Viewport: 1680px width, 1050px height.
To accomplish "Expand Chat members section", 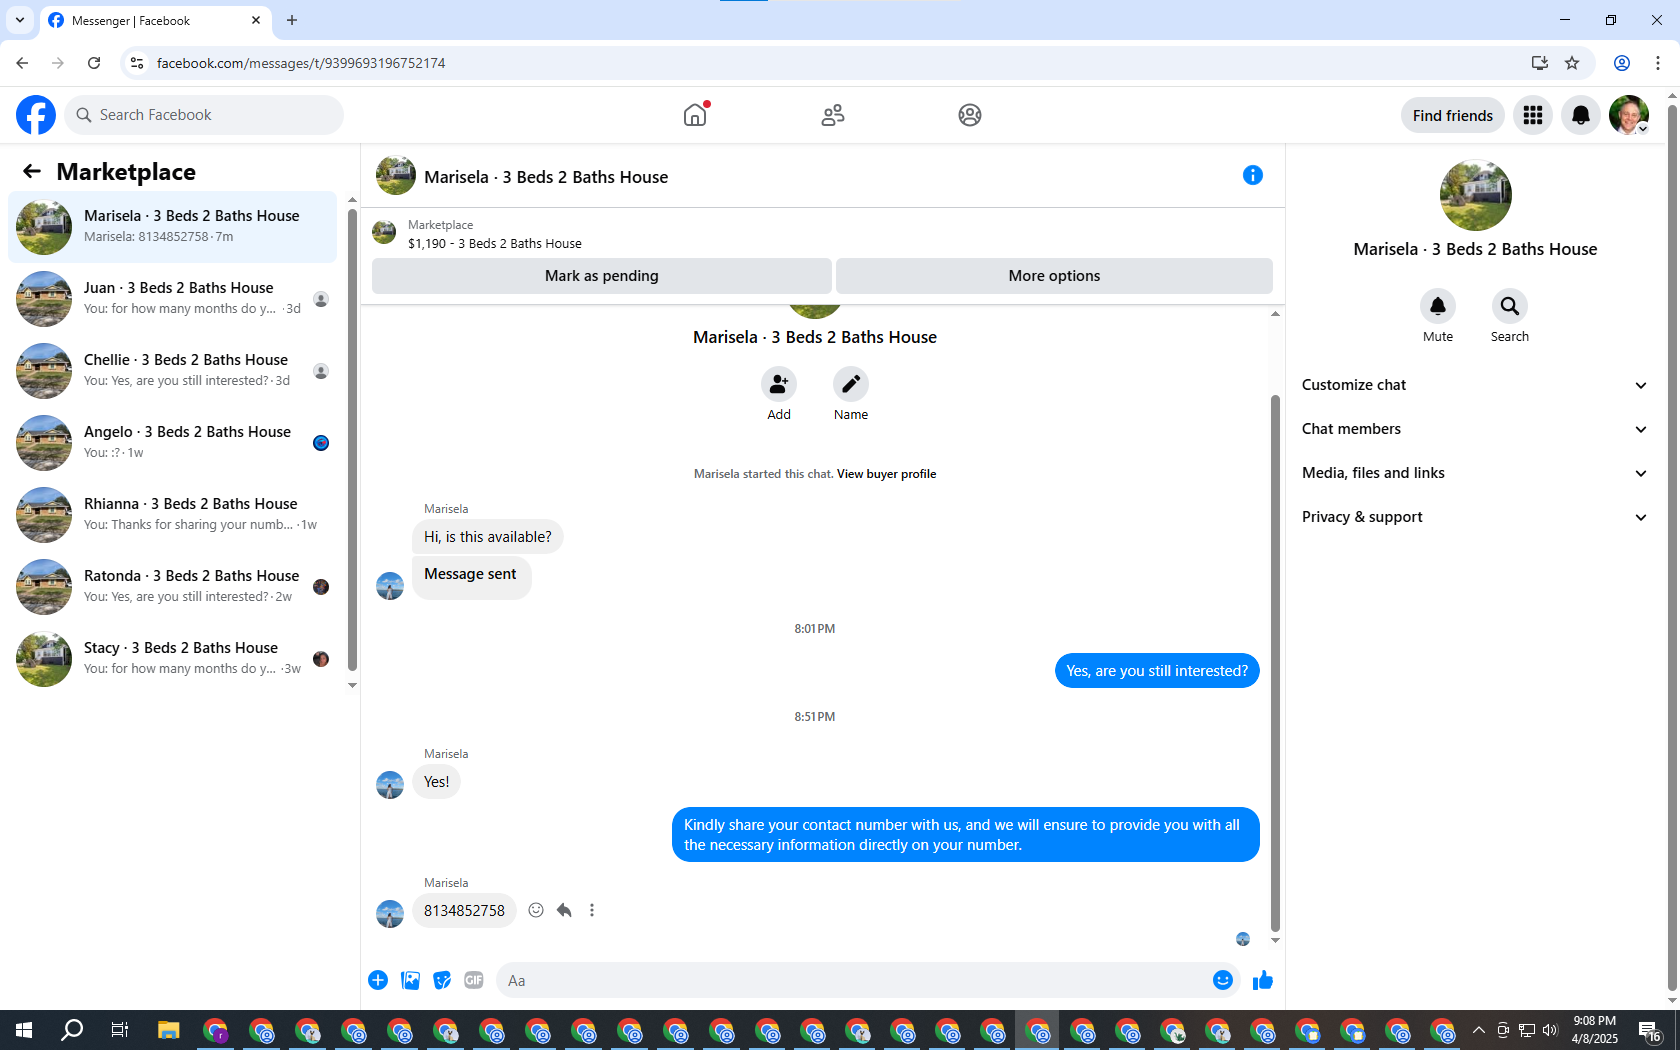I will pyautogui.click(x=1475, y=429).
